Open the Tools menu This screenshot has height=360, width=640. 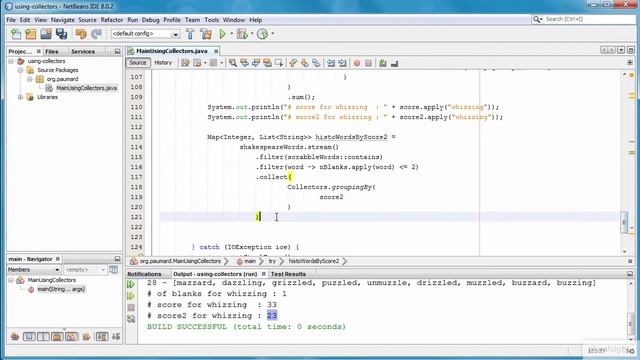point(211,20)
